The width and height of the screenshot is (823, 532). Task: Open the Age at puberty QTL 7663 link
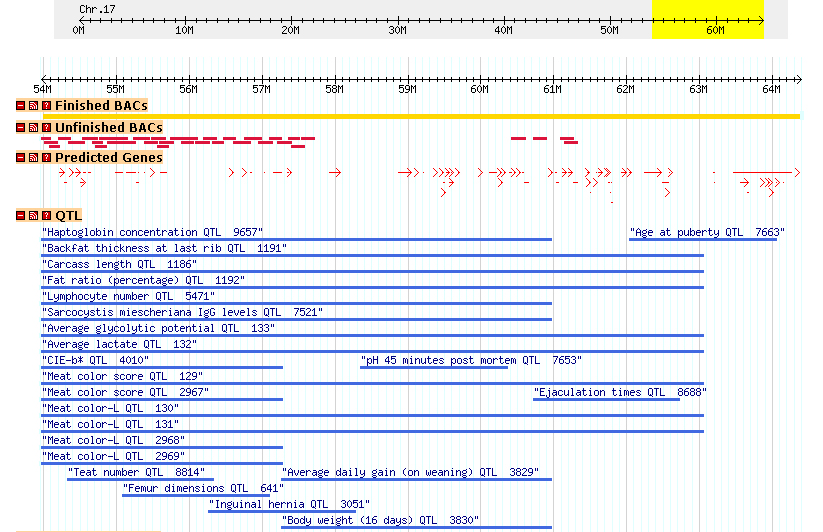coord(706,232)
